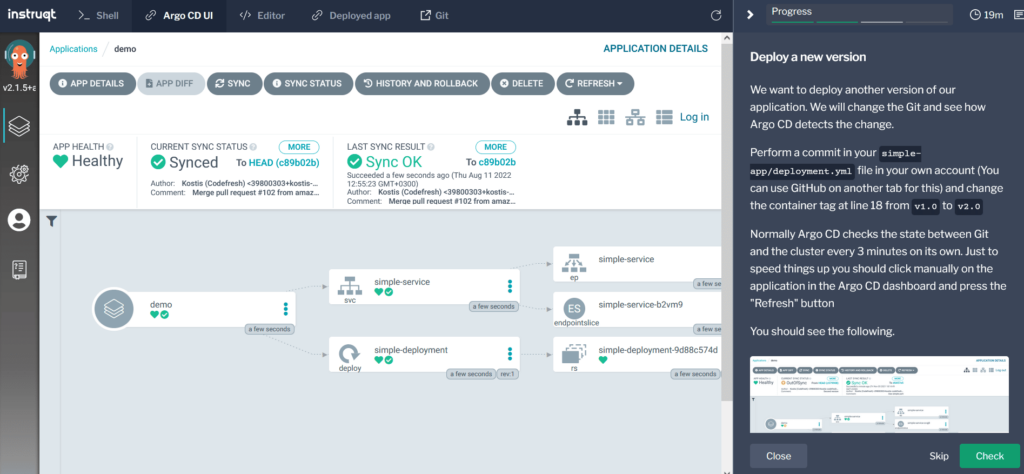Select the ES endpointslice node icon
This screenshot has width=1024, height=474.
tap(573, 308)
